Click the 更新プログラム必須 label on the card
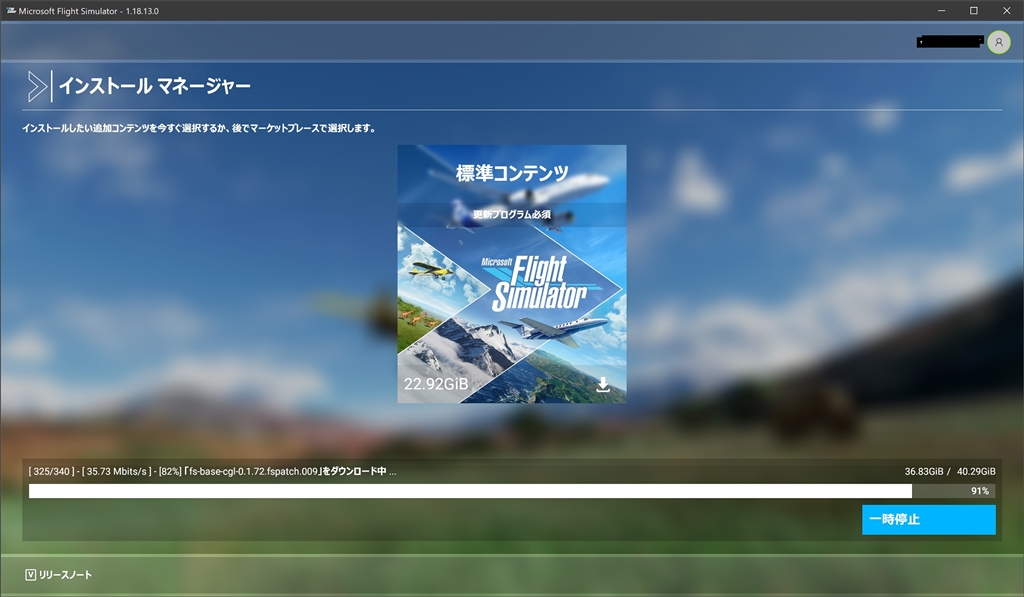The image size is (1024, 597). click(512, 214)
